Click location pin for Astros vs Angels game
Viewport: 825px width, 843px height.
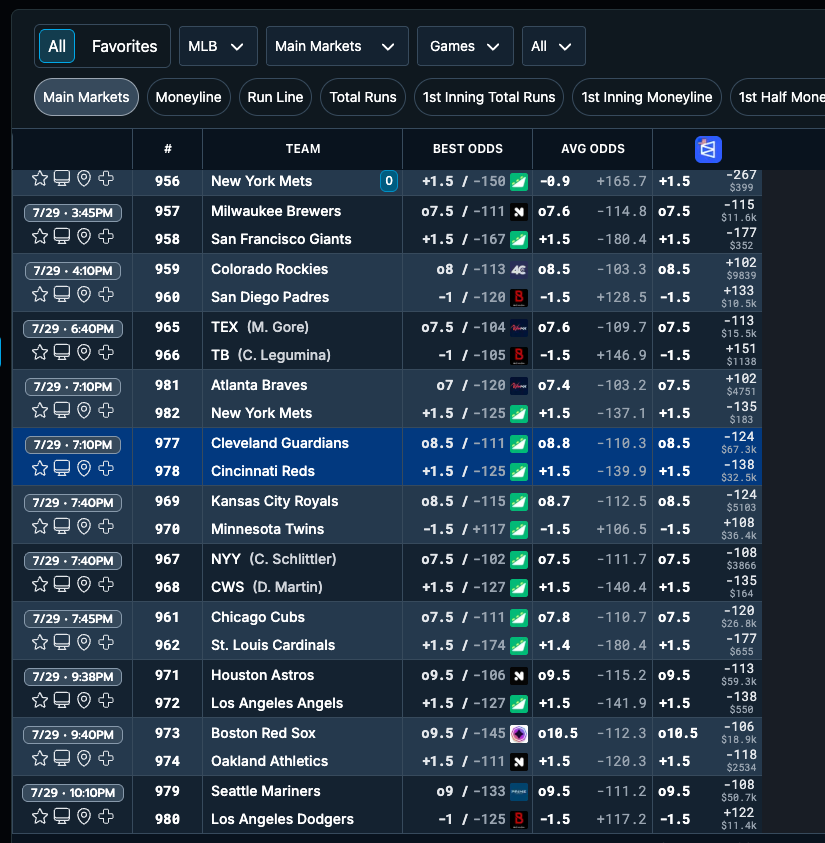point(84,701)
